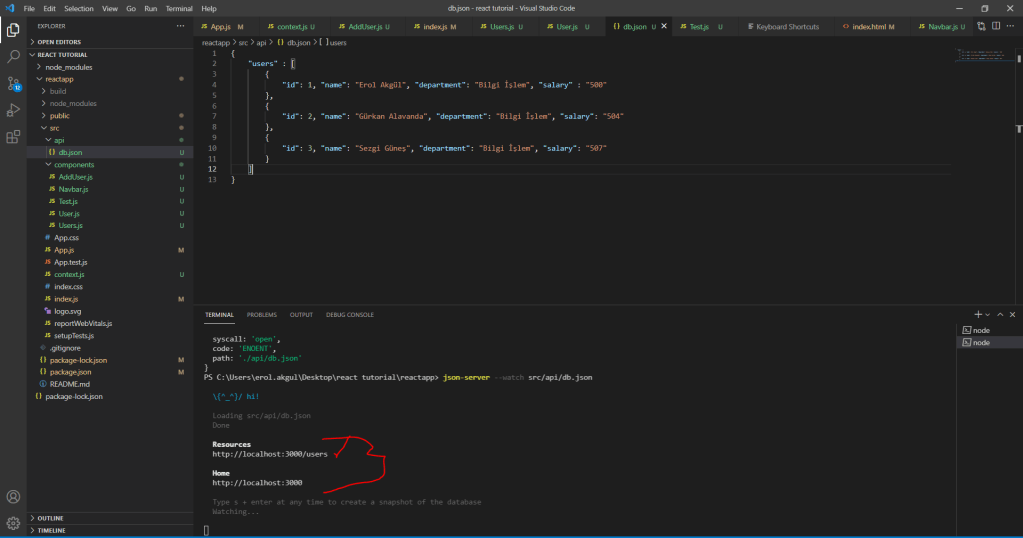1023x538 pixels.
Task: Switch to the PROBLEMS panel tab
Action: [x=262, y=314]
